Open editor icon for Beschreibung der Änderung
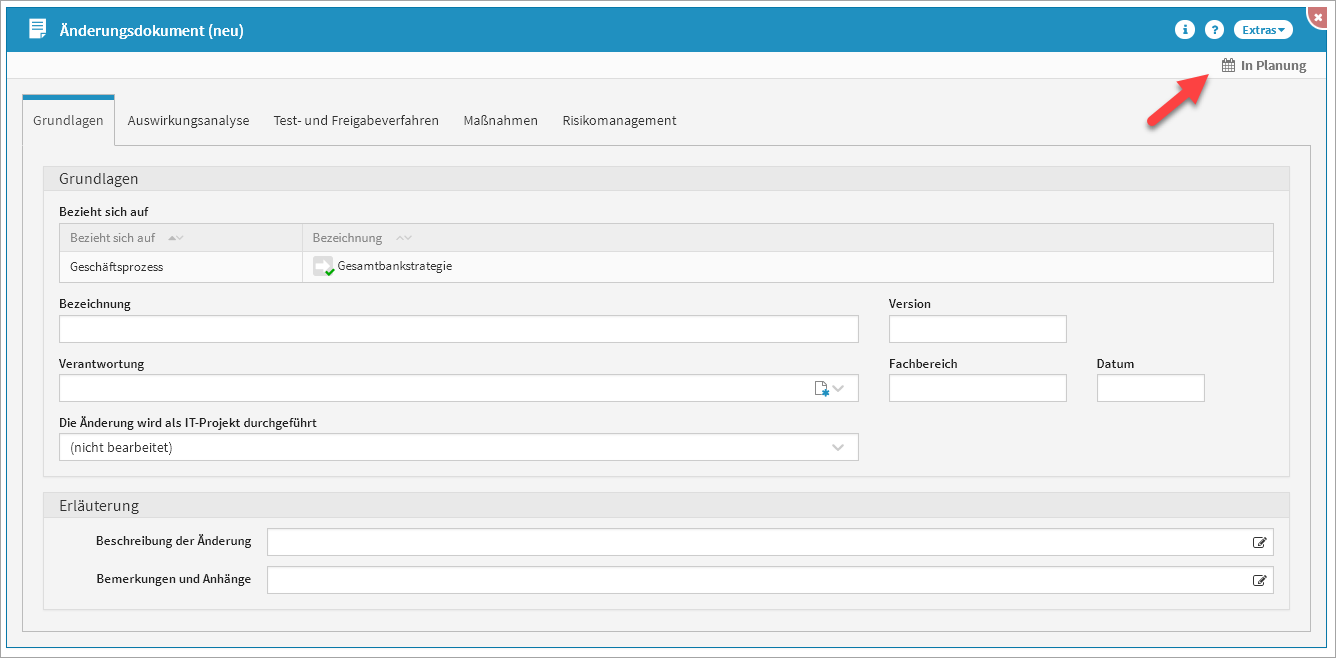Image resolution: width=1336 pixels, height=658 pixels. 1260,543
